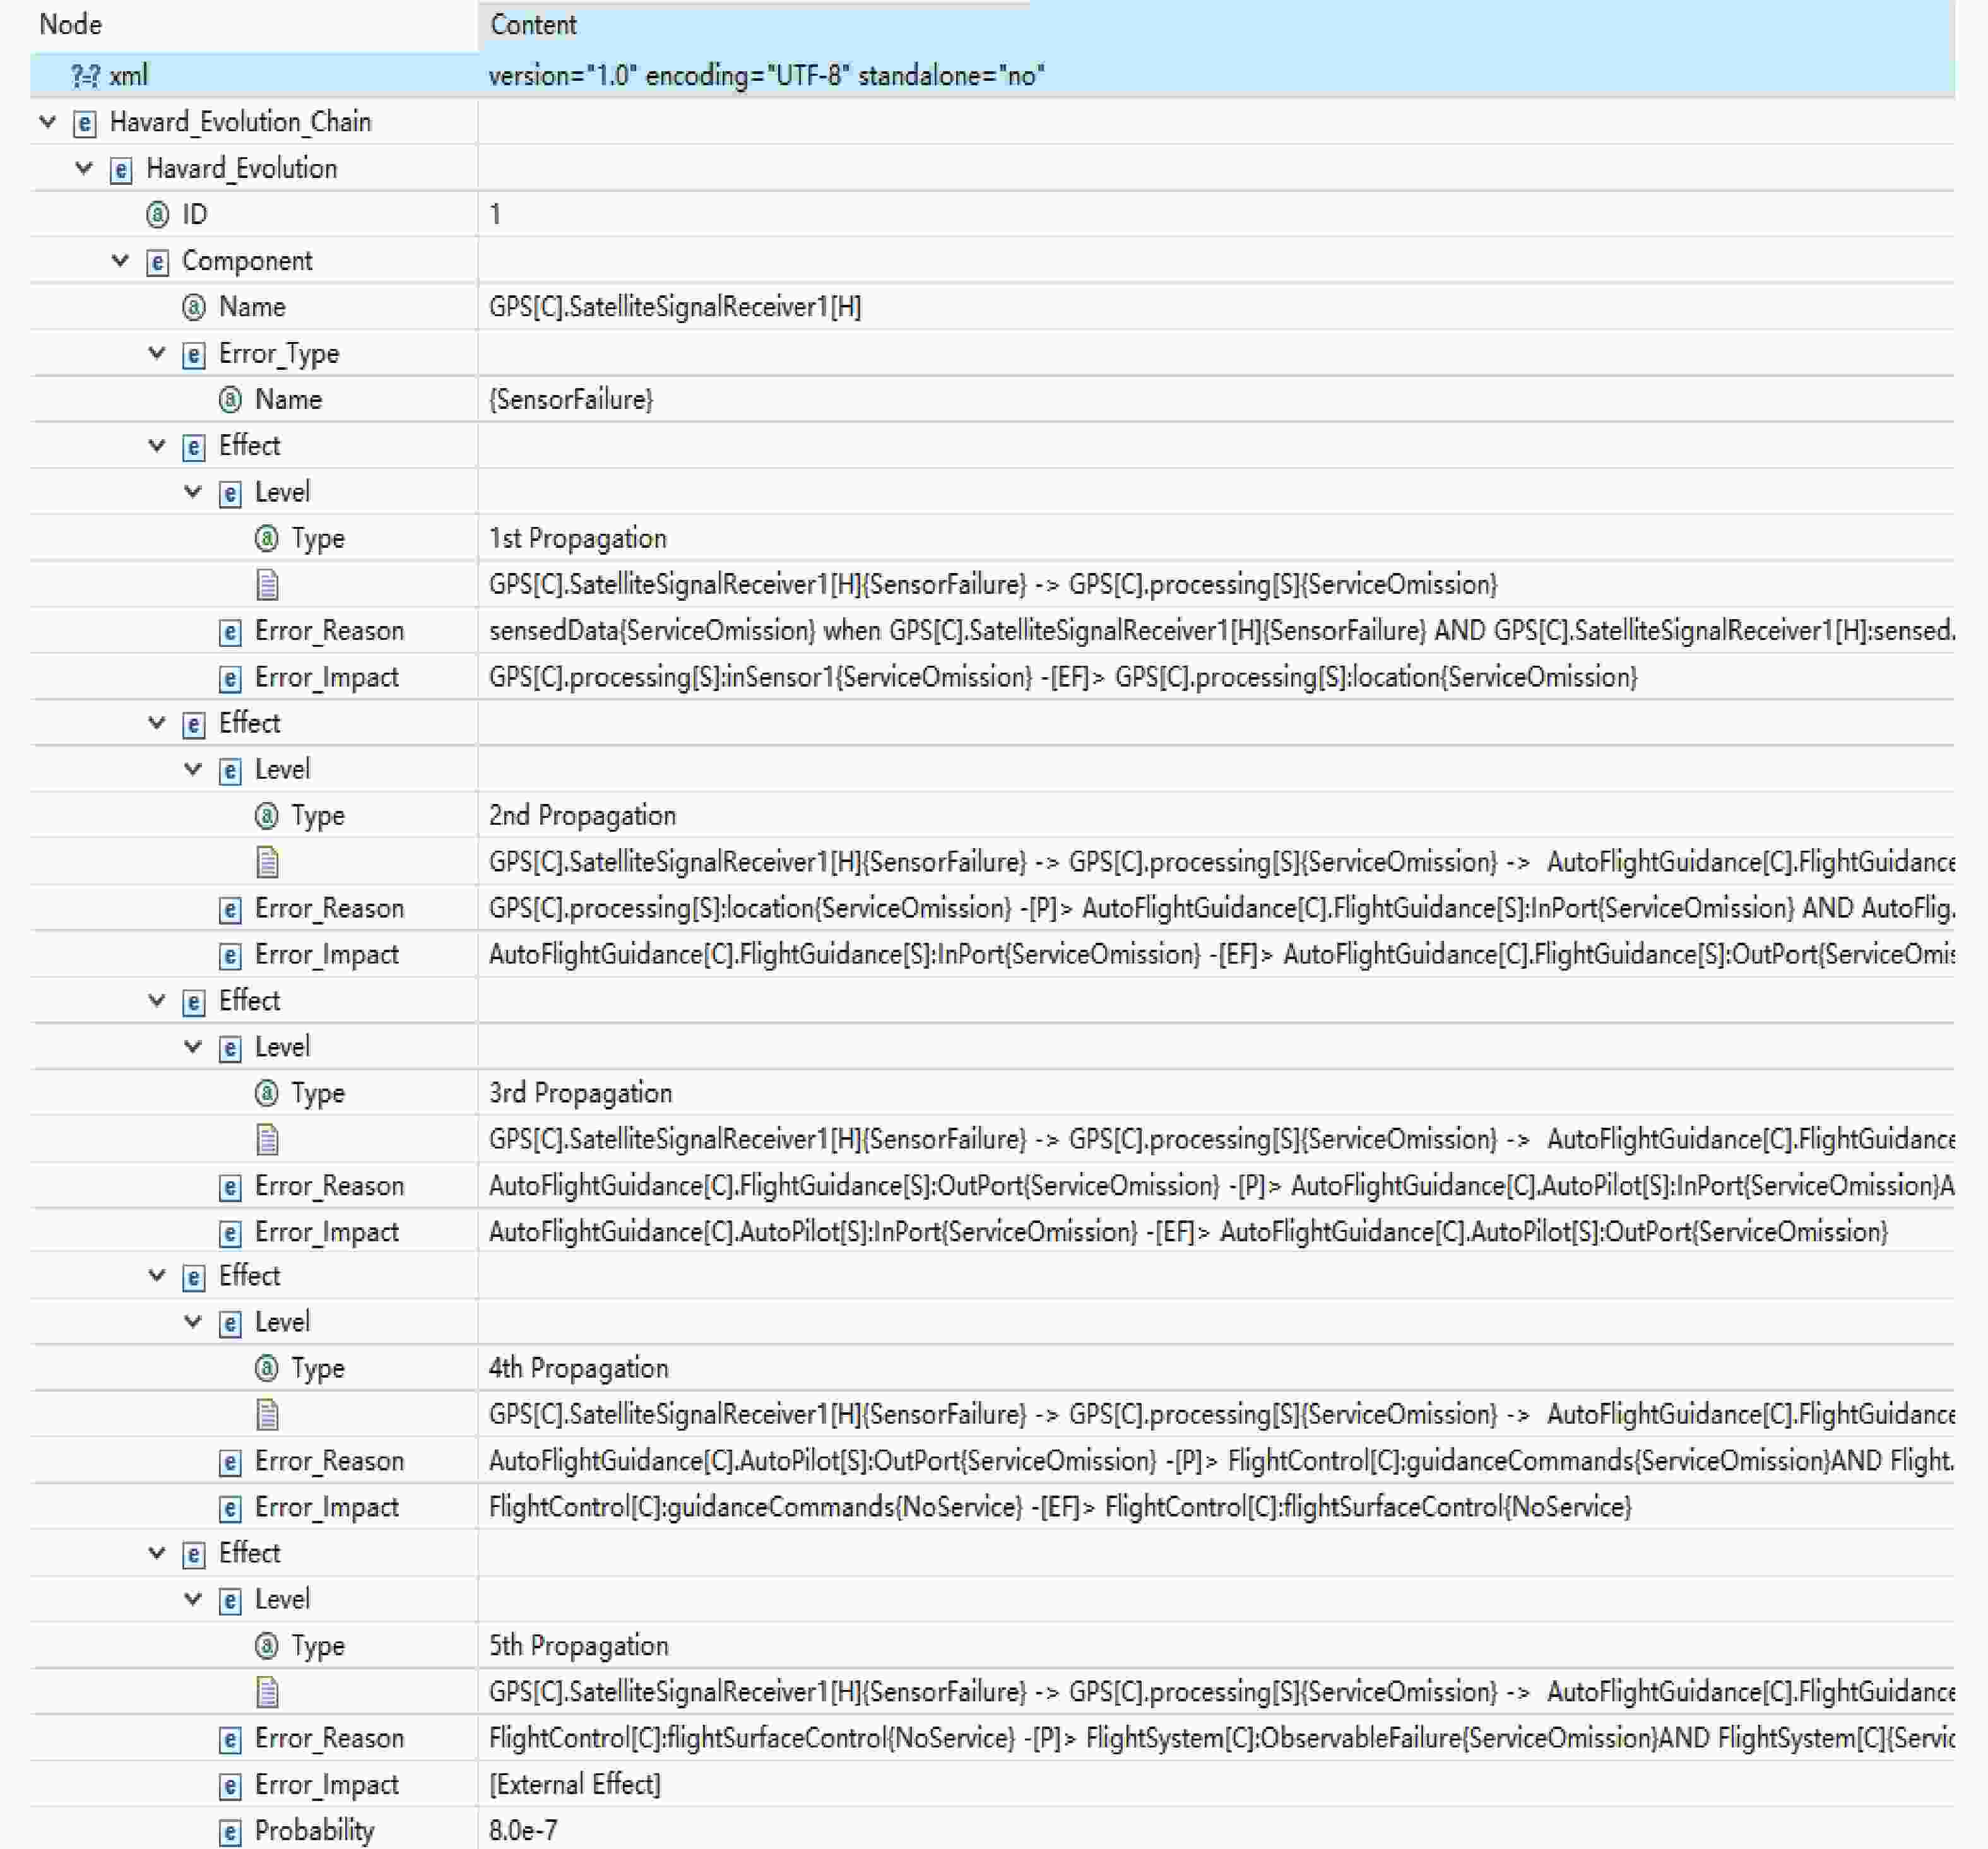Select the GPS[C].SatelliteSignalReceiver1[H] name value
Screen dimensions: 1988x1849
[675, 307]
